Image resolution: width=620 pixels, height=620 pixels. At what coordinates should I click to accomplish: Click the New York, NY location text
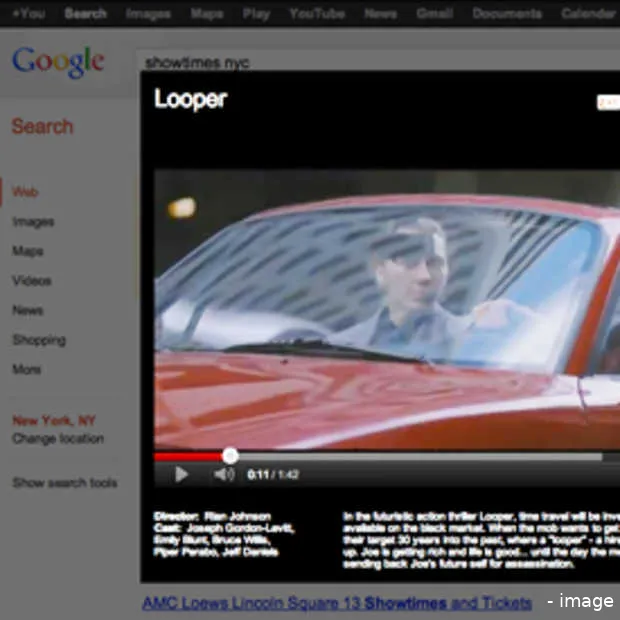54,420
